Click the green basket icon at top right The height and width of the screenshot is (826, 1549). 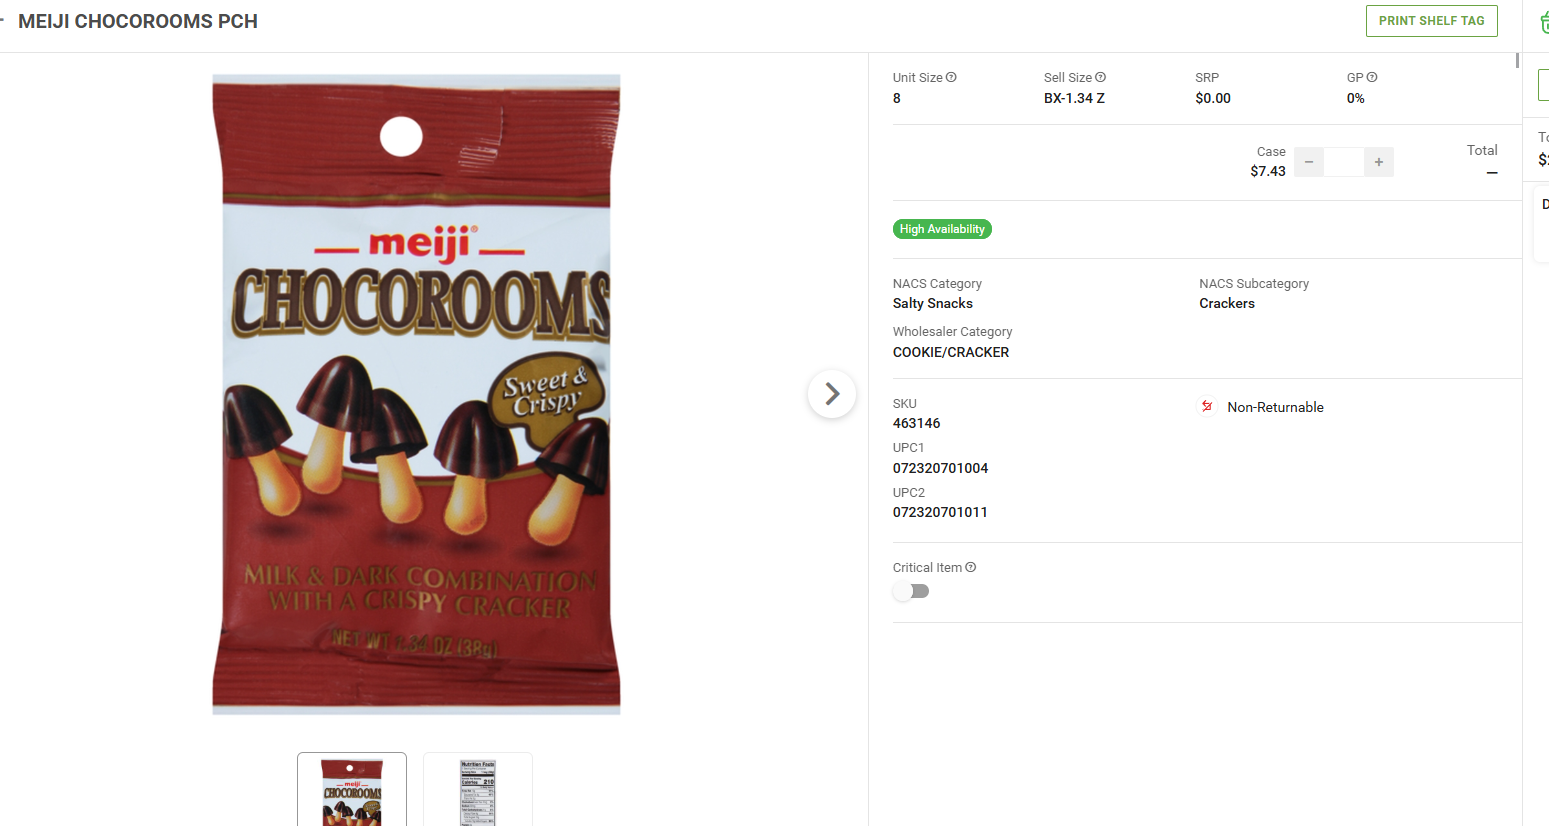coord(1544,22)
